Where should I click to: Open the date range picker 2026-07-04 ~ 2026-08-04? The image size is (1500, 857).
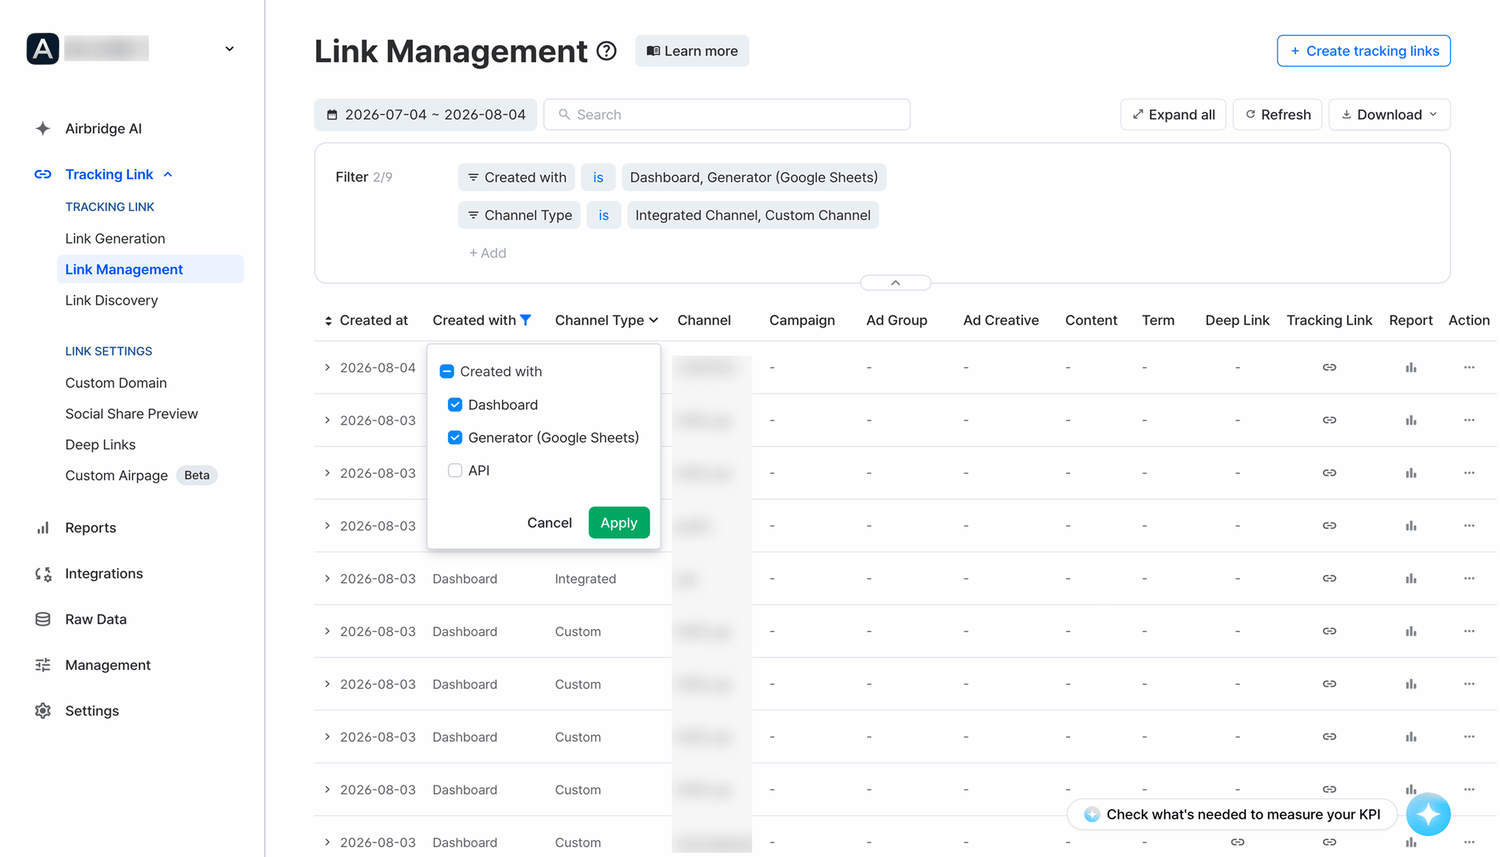pos(426,114)
